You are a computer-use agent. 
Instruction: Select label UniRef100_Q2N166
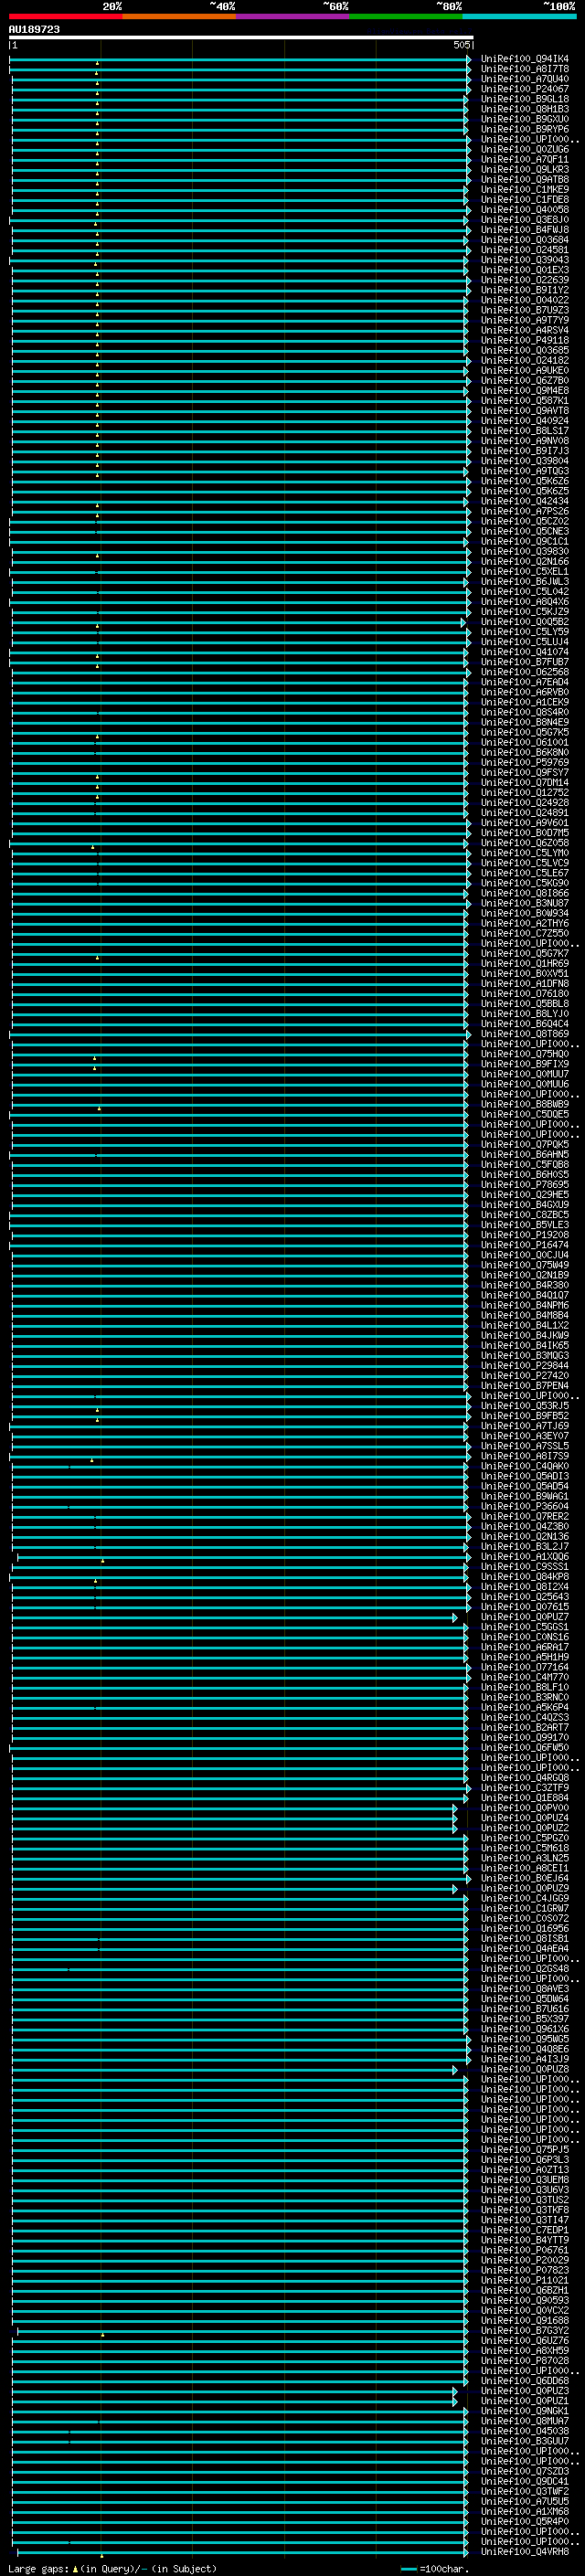tap(524, 561)
